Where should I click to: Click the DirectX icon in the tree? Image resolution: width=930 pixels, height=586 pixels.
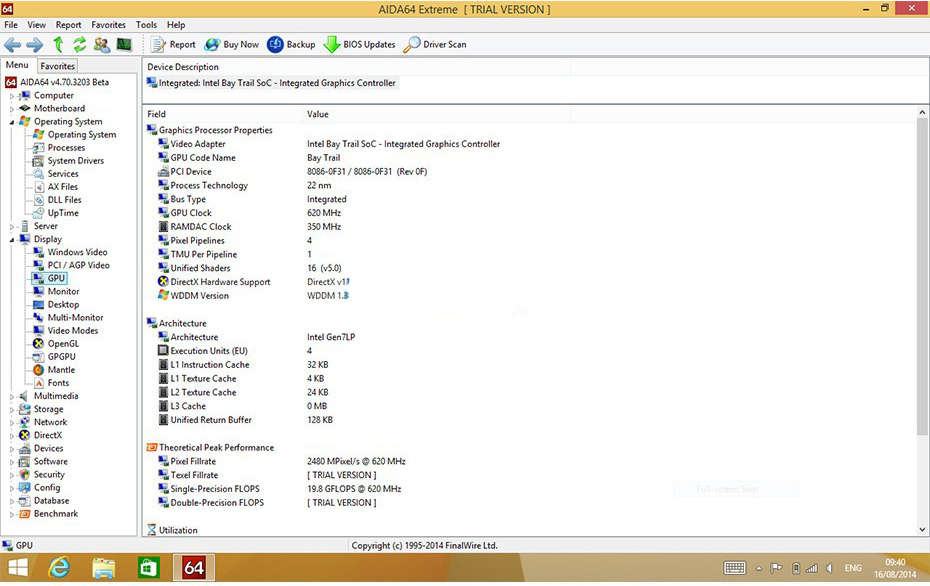(24, 435)
